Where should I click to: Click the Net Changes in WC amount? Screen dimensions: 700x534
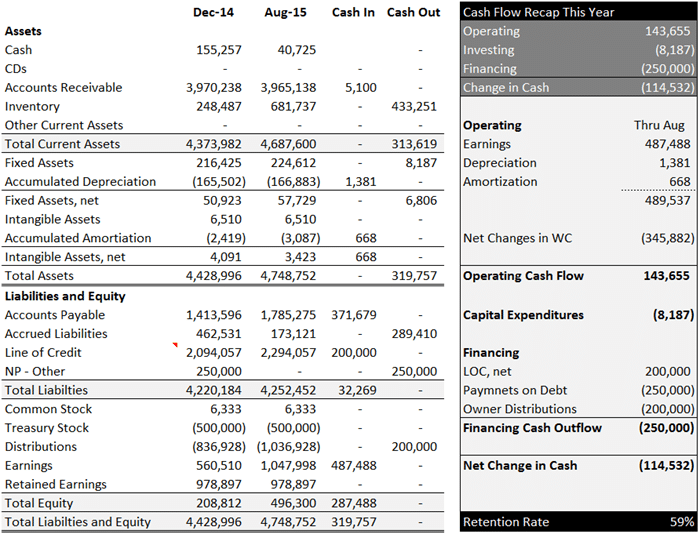[668, 238]
